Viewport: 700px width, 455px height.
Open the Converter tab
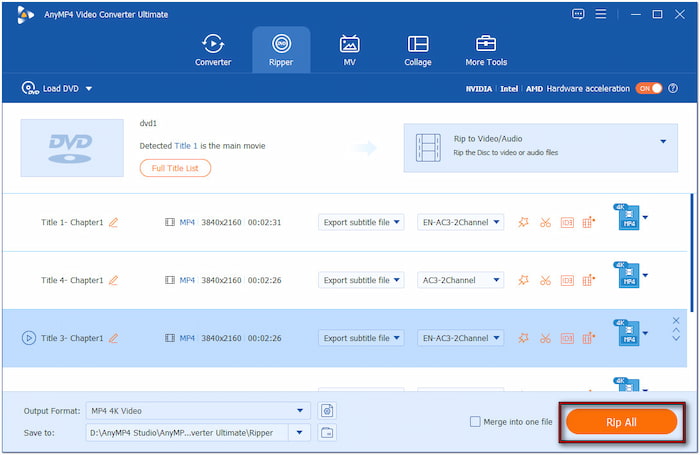[213, 50]
